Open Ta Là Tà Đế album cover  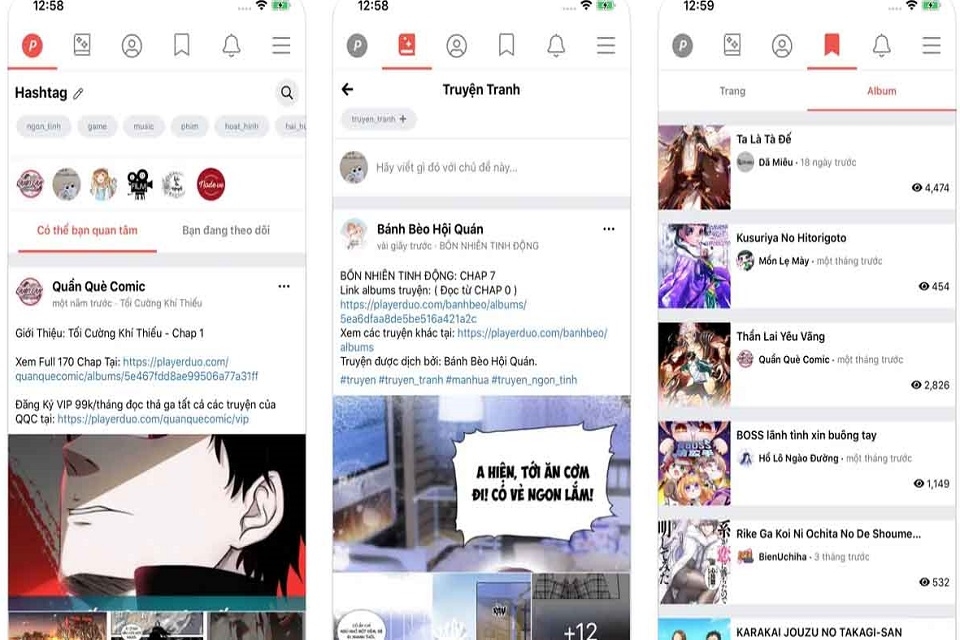coord(694,167)
